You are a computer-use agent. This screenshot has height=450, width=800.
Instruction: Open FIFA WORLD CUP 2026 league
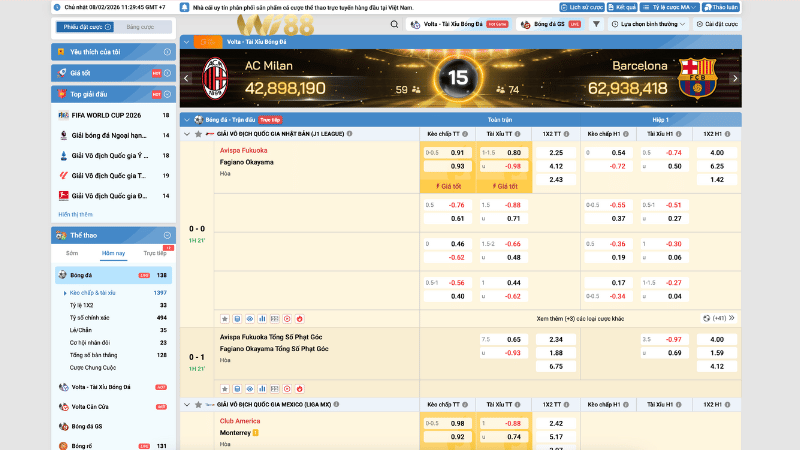click(x=113, y=115)
